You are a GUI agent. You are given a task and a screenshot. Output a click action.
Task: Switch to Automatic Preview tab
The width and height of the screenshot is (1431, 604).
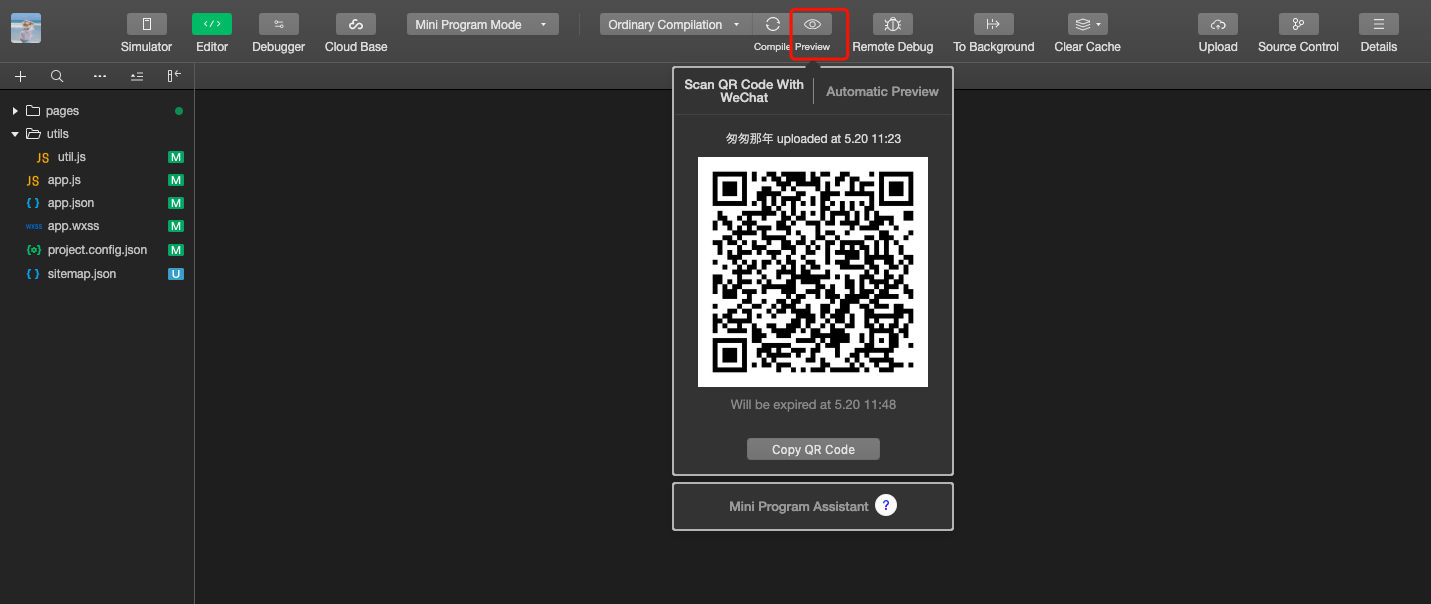coord(882,91)
